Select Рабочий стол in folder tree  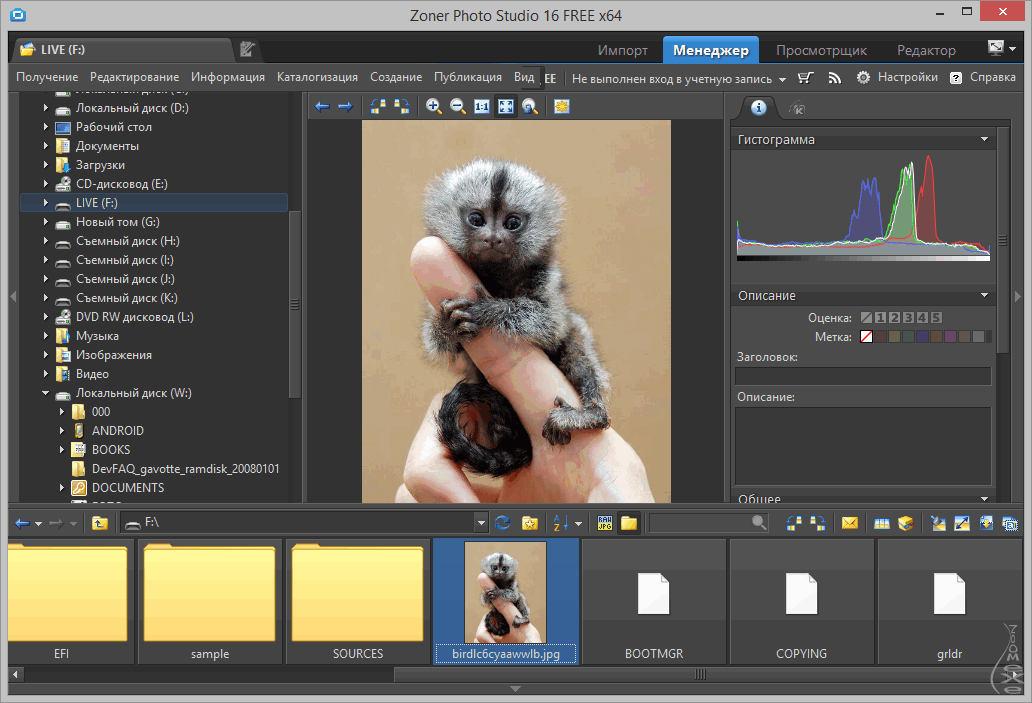pos(114,127)
